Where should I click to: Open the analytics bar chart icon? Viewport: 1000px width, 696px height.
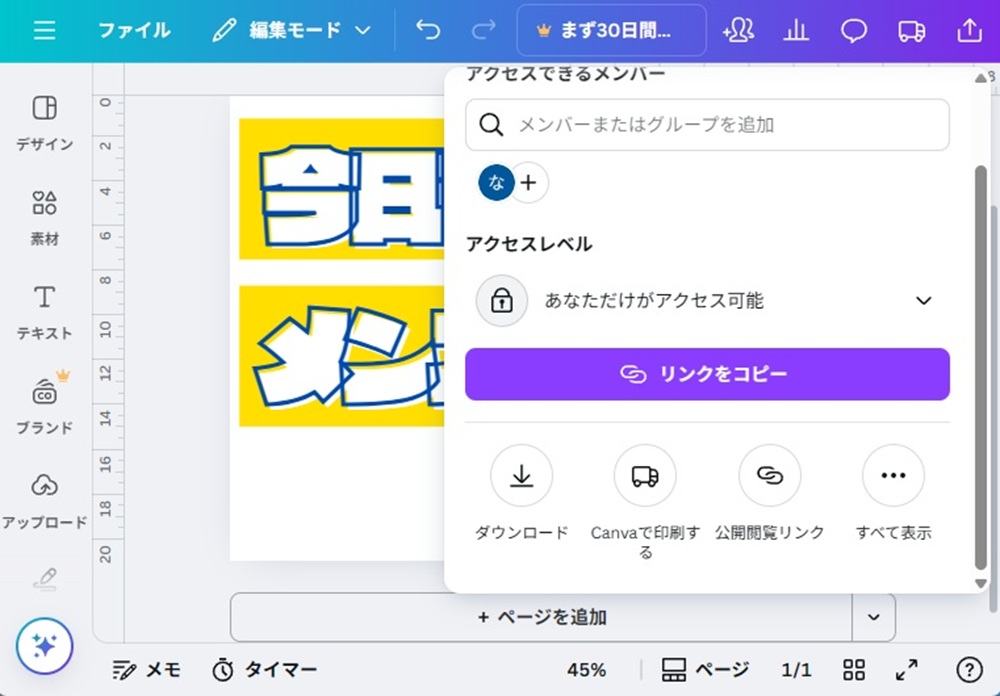(x=796, y=31)
